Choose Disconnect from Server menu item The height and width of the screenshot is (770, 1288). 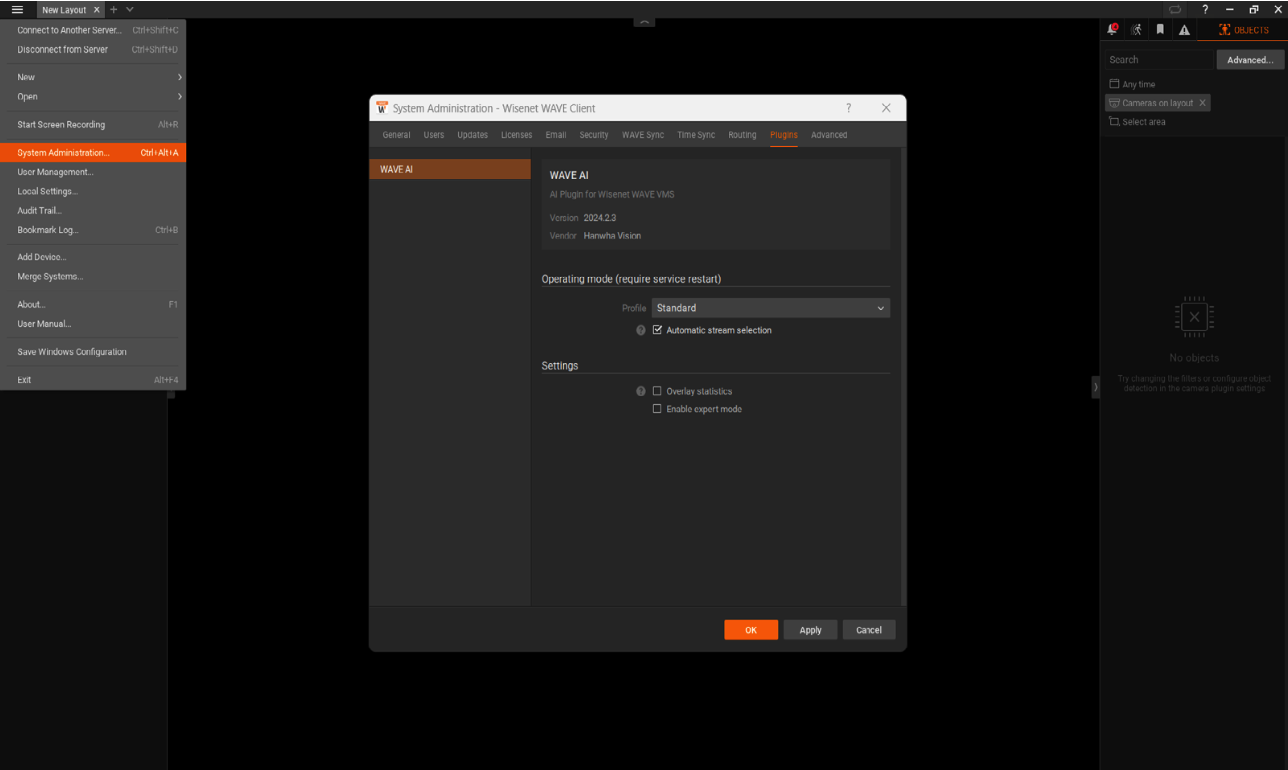[x=93, y=49]
